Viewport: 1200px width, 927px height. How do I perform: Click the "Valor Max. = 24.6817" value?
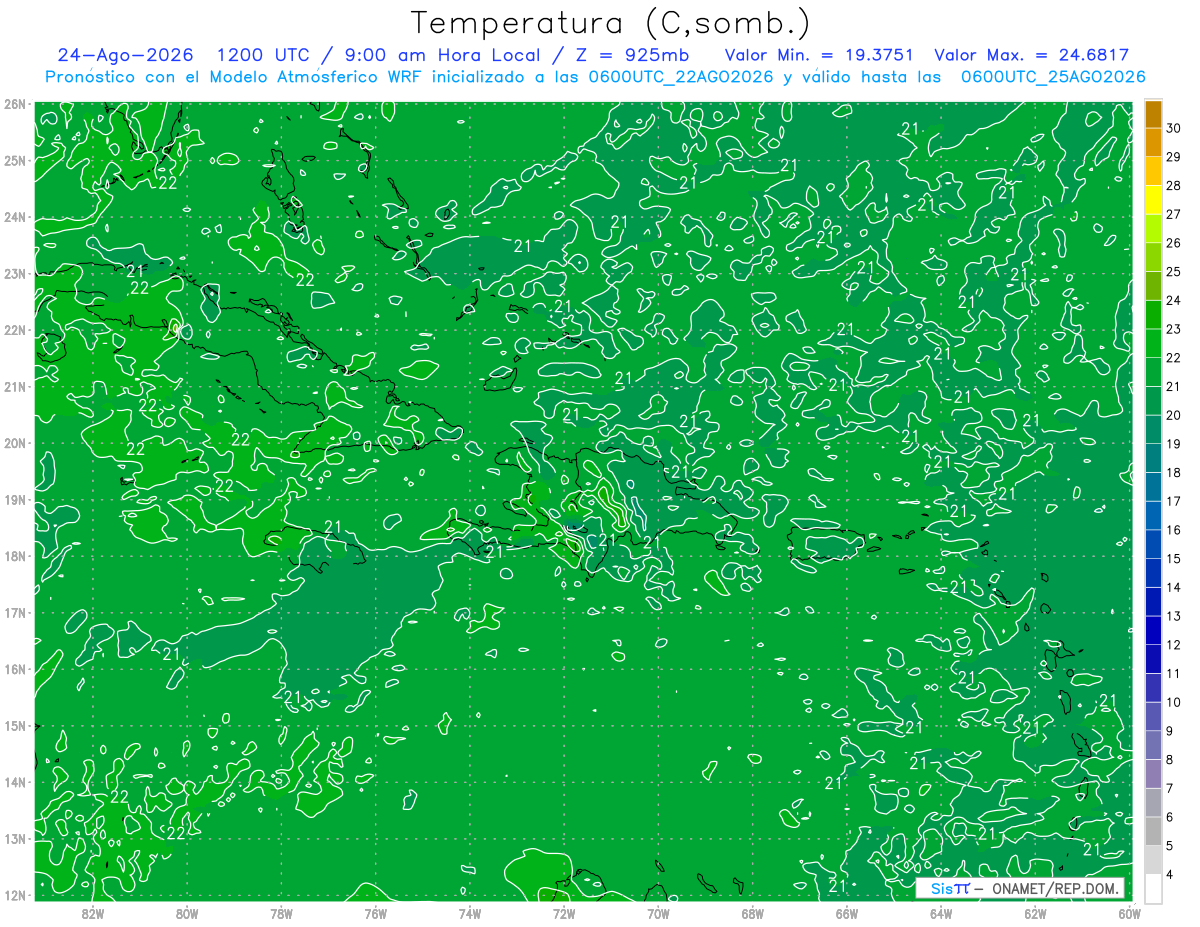coord(1031,55)
